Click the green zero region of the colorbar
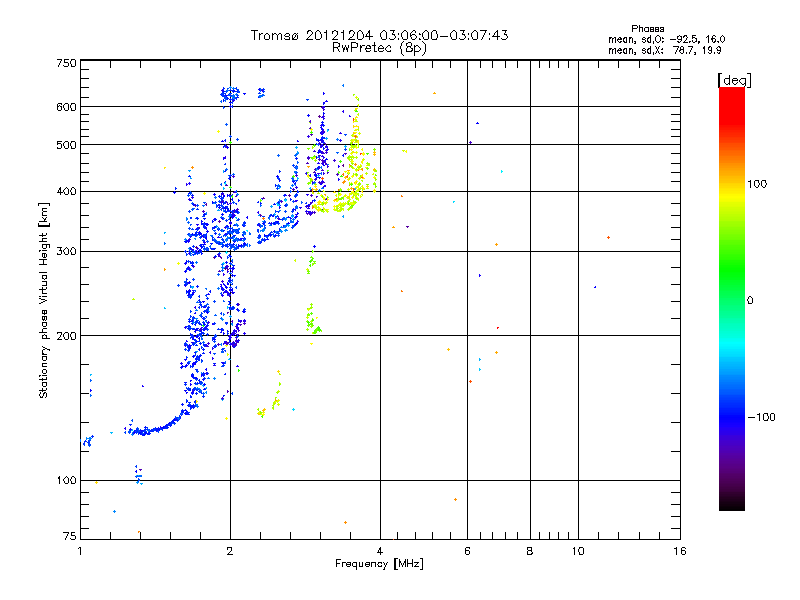 pos(732,299)
